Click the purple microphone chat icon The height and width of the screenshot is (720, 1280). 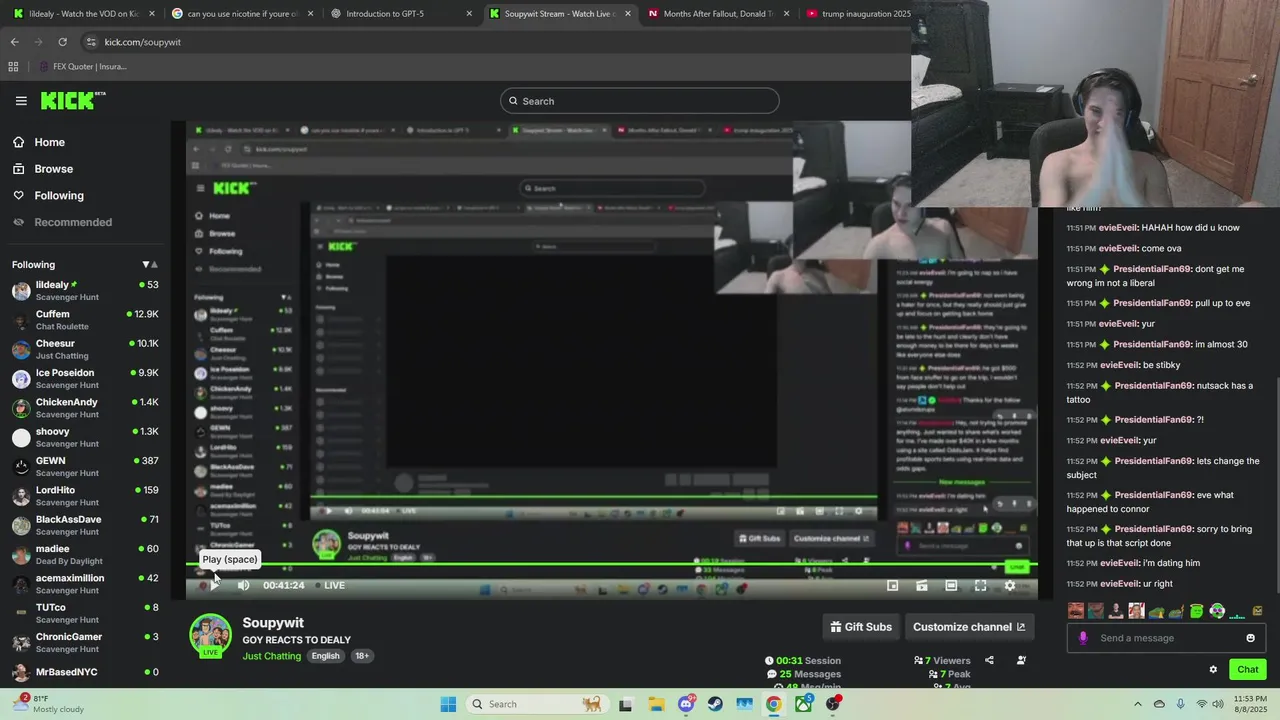(x=1083, y=638)
